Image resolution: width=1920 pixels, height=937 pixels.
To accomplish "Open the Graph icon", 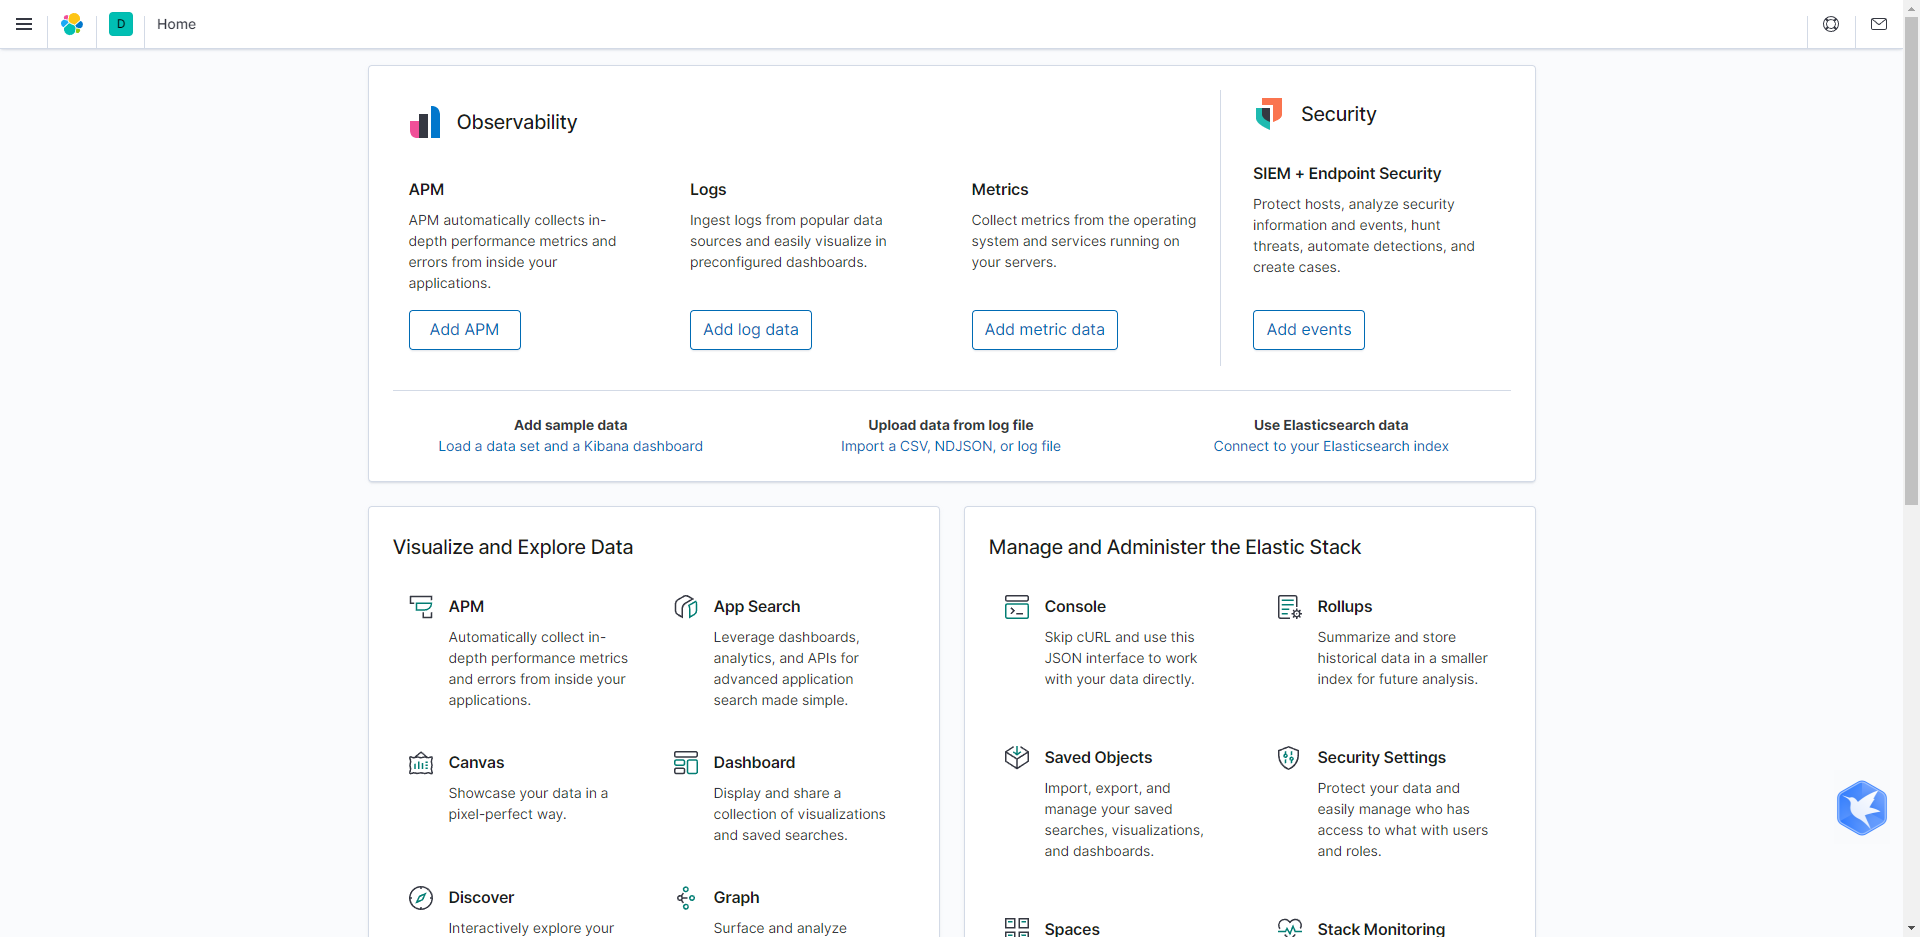I will point(686,898).
